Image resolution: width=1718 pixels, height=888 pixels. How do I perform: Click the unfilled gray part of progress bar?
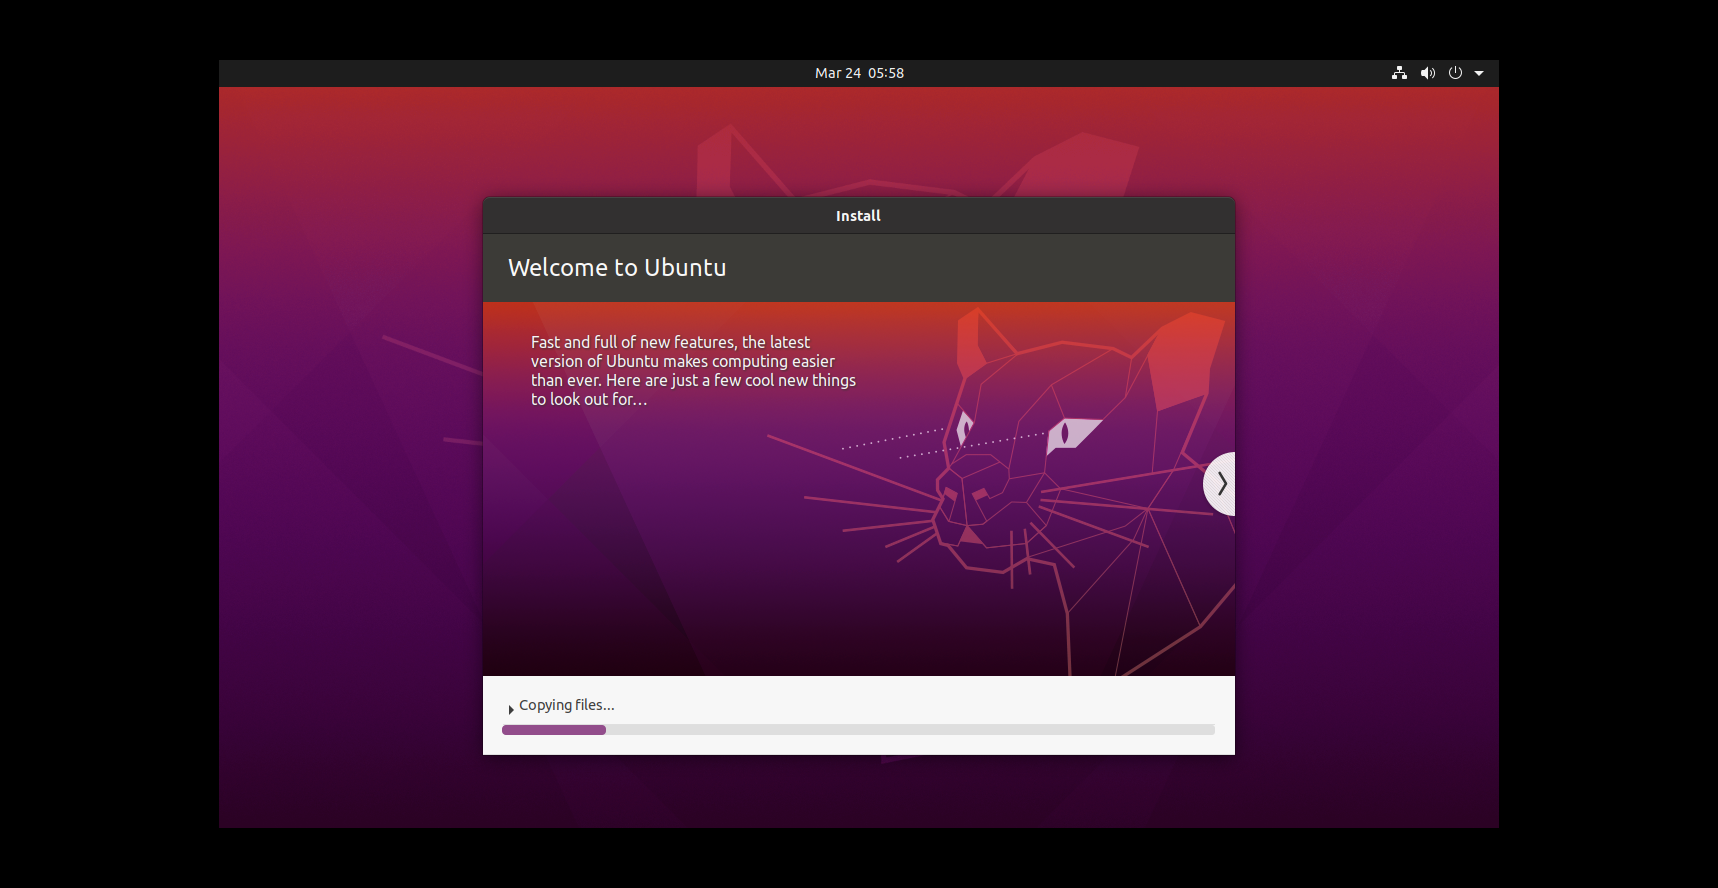tap(910, 730)
